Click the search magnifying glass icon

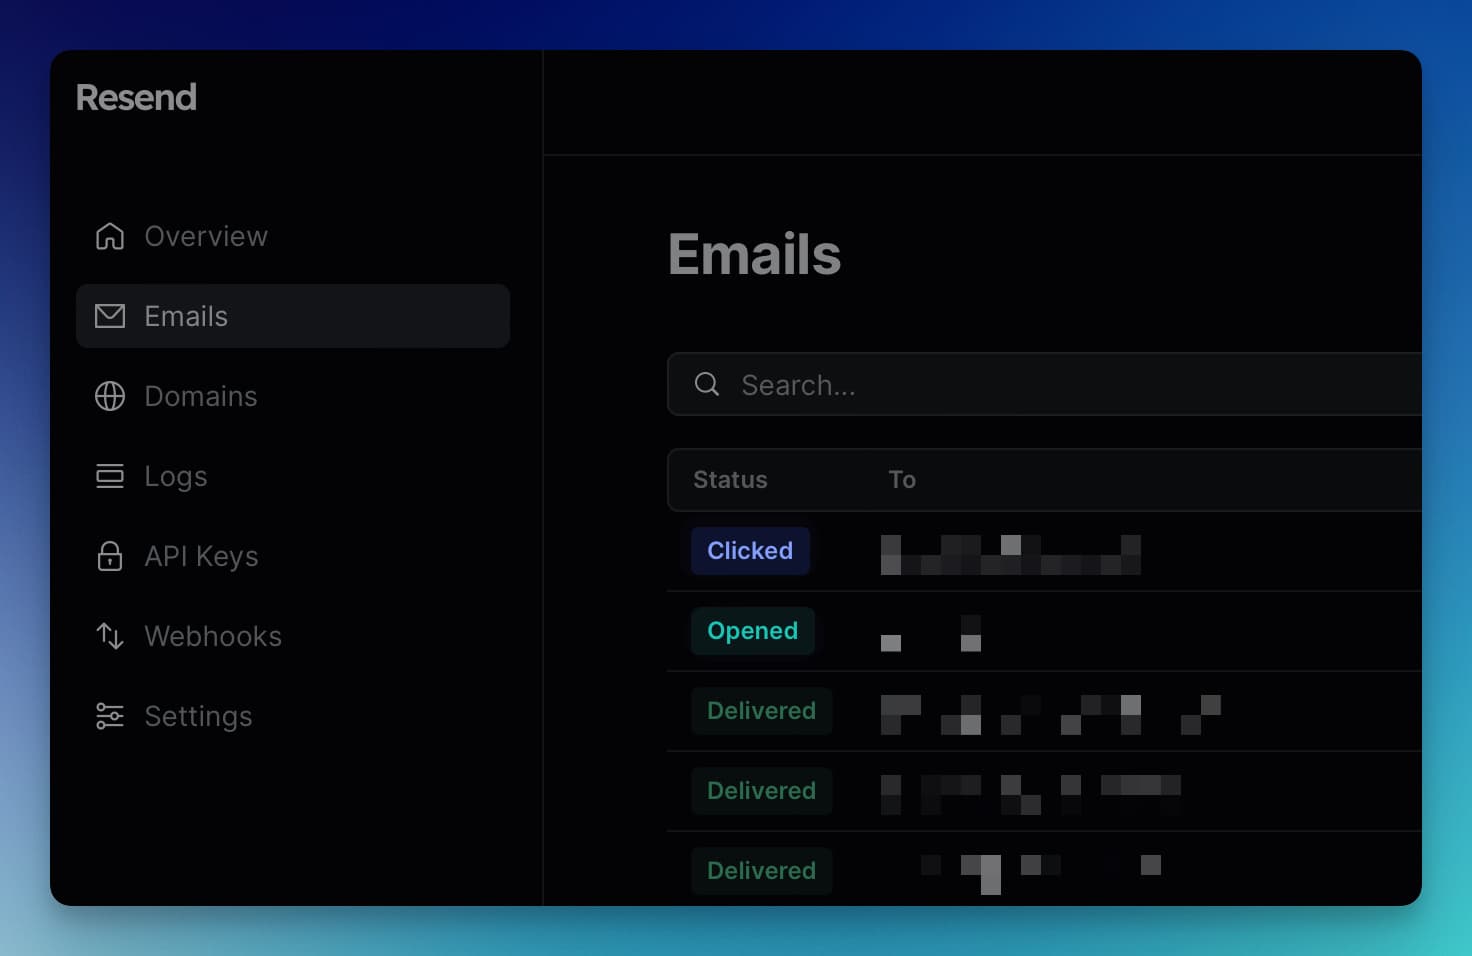pyautogui.click(x=707, y=384)
